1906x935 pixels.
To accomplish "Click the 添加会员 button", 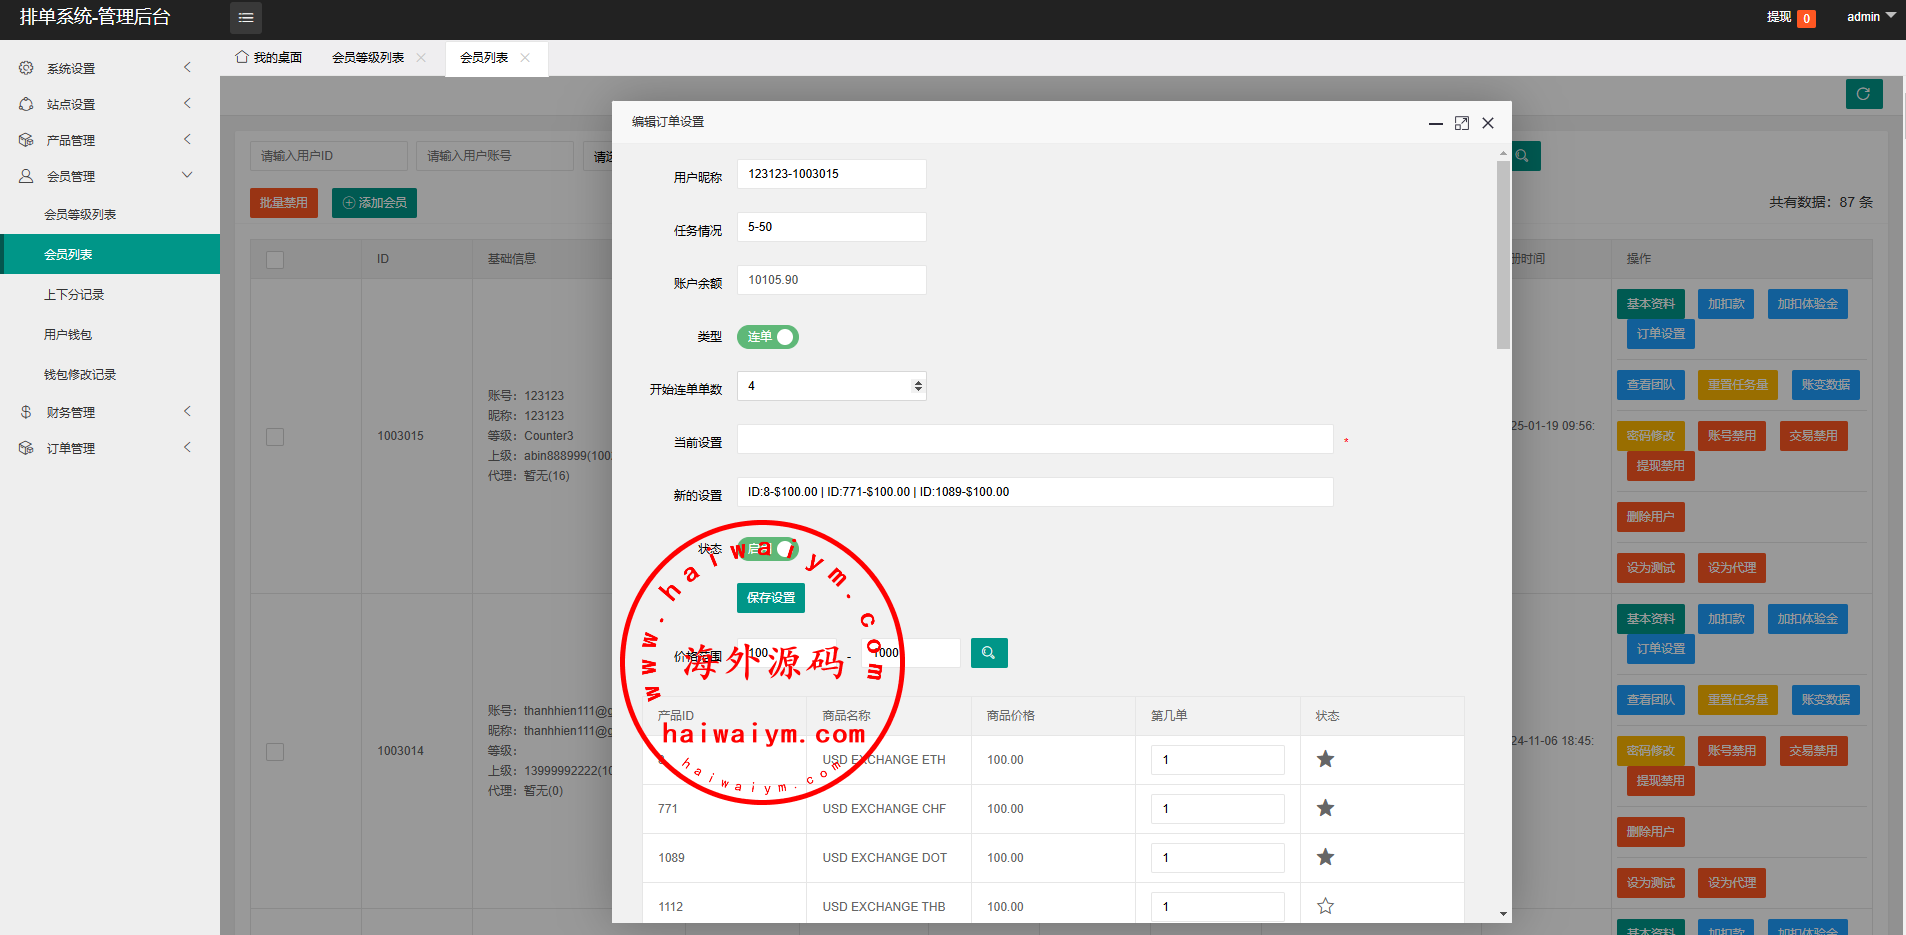I will (374, 203).
